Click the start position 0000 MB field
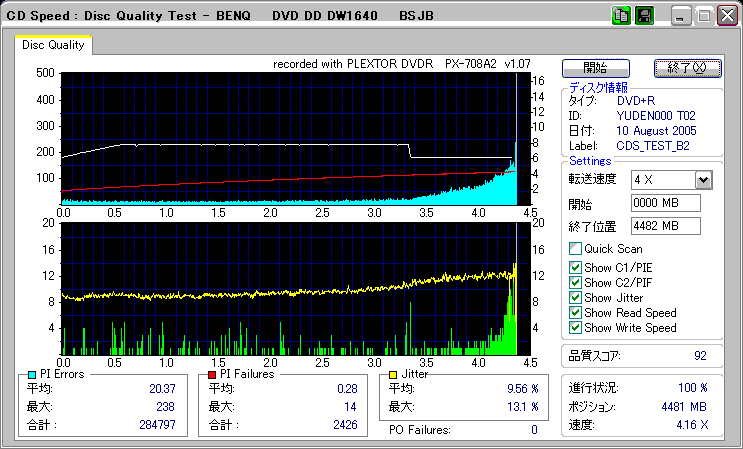 664,204
